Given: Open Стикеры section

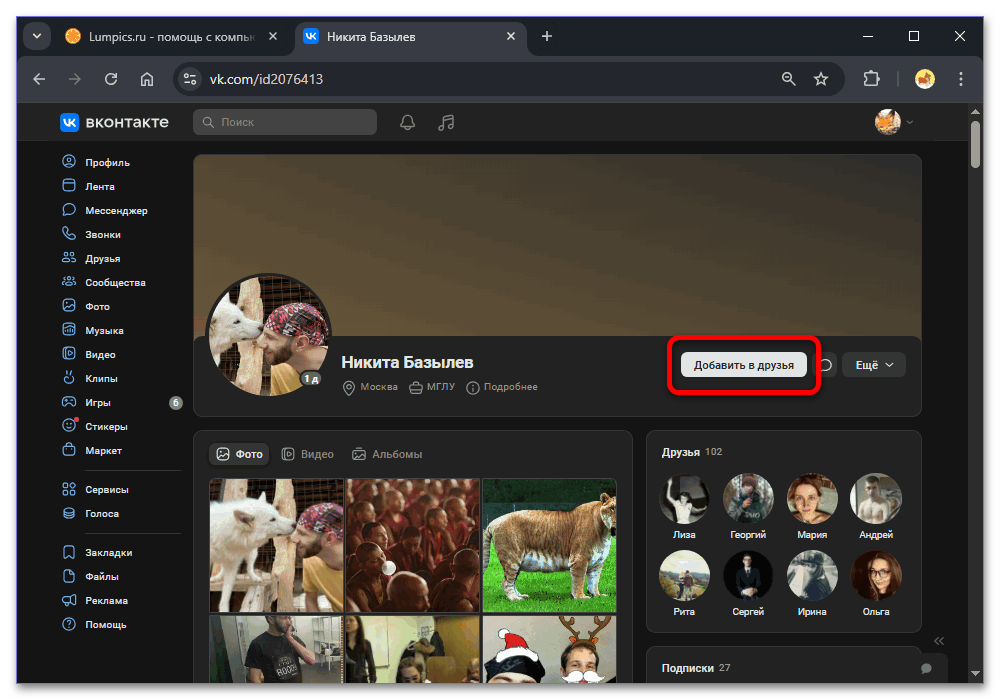Looking at the screenshot, I should [94, 426].
